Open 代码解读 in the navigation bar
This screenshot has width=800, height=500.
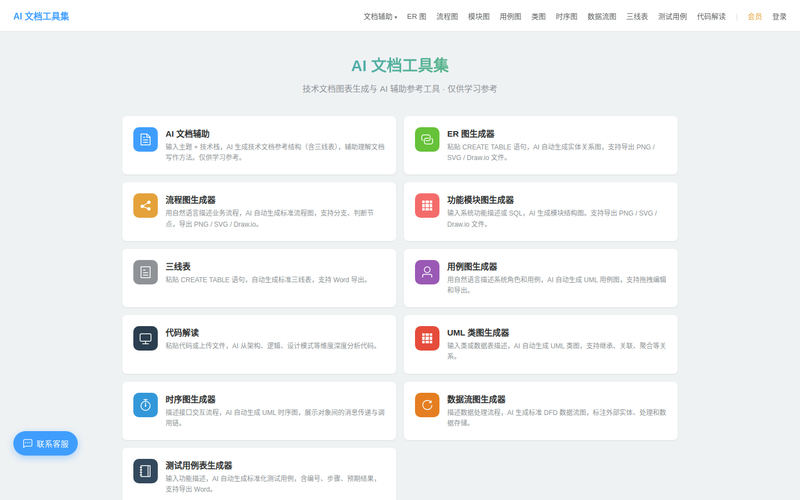coord(711,16)
